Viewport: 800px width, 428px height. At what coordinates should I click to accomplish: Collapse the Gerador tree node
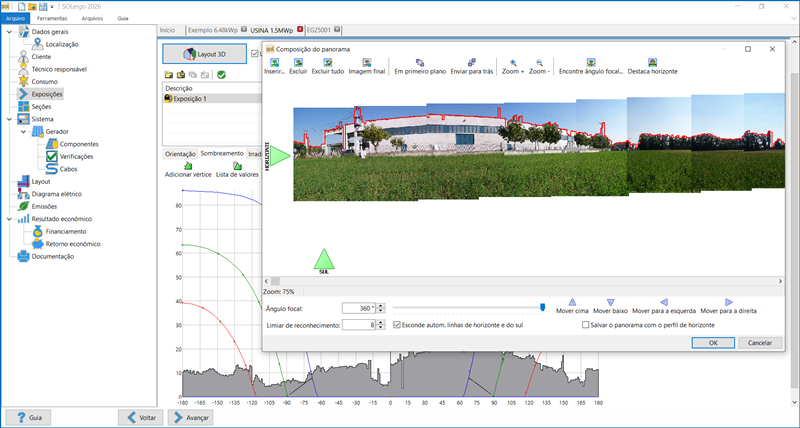coord(23,132)
